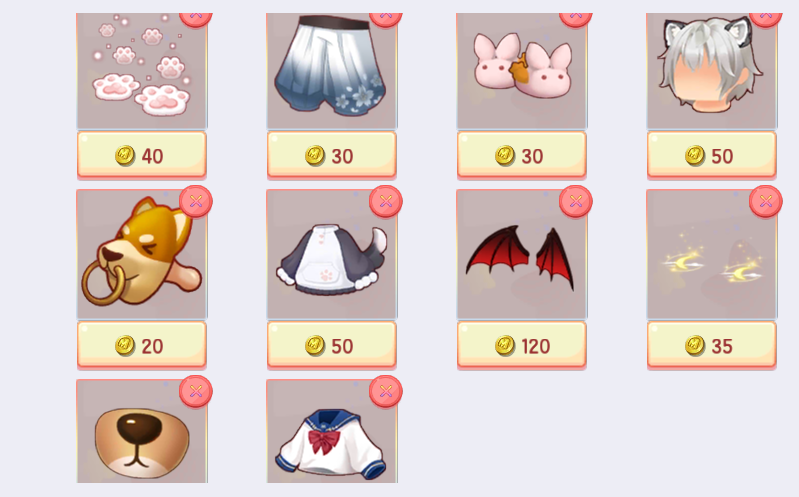Buy bunny slippers for 30 coins
Image resolution: width=799 pixels, height=497 pixels.
(x=522, y=155)
